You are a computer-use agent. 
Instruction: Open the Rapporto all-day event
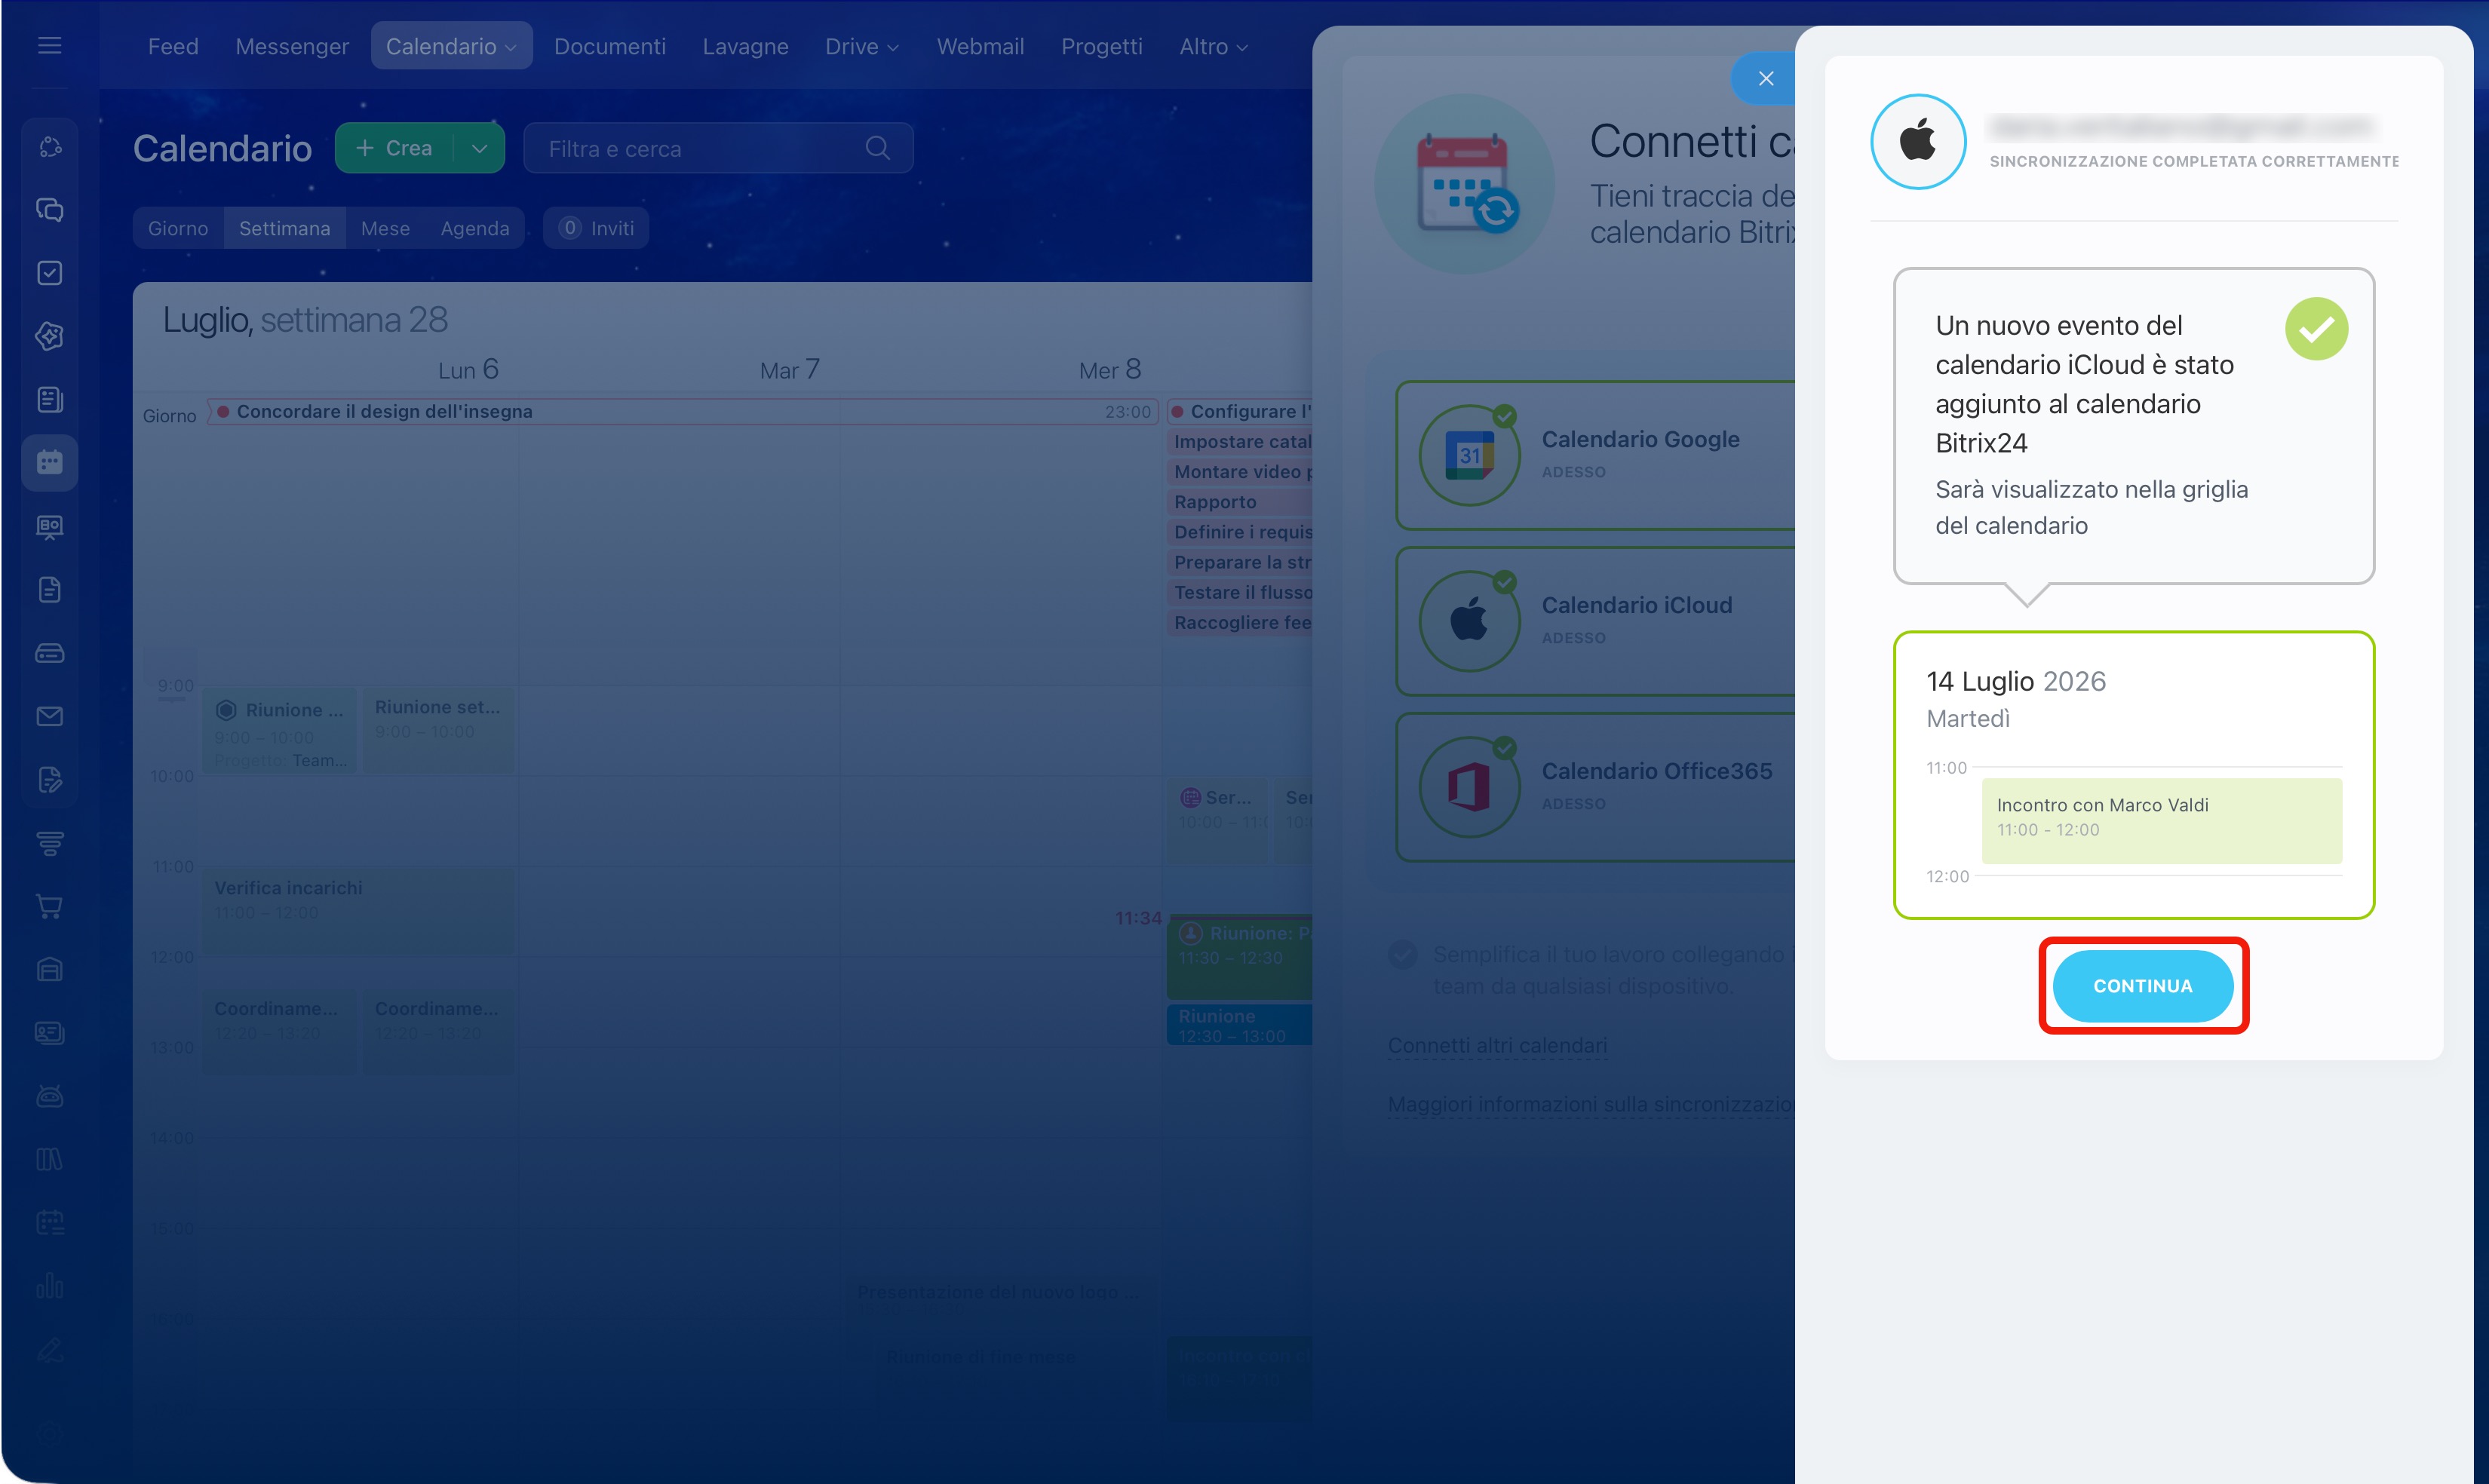point(1240,502)
